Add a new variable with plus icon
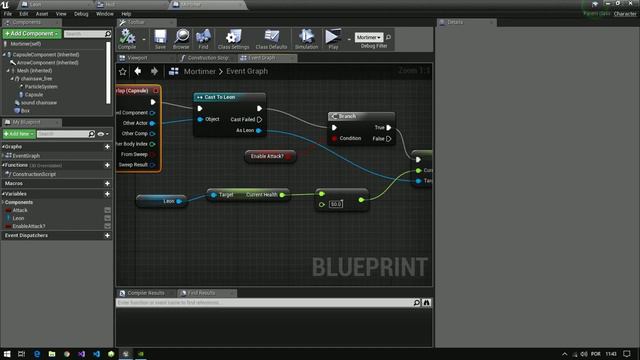 pyautogui.click(x=107, y=194)
